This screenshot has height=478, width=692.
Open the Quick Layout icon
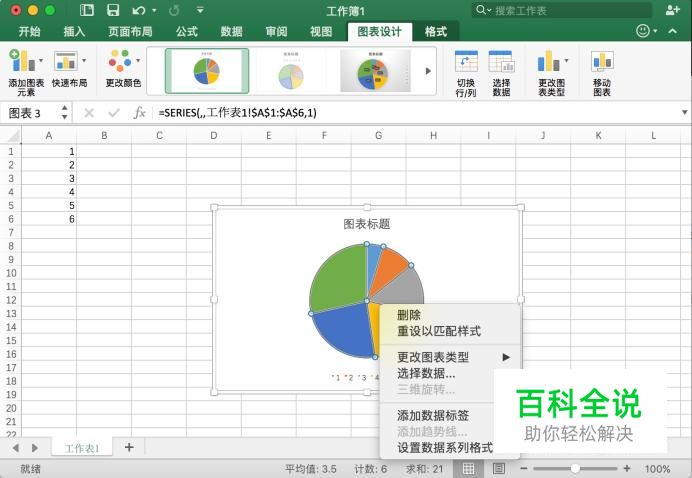(x=66, y=61)
